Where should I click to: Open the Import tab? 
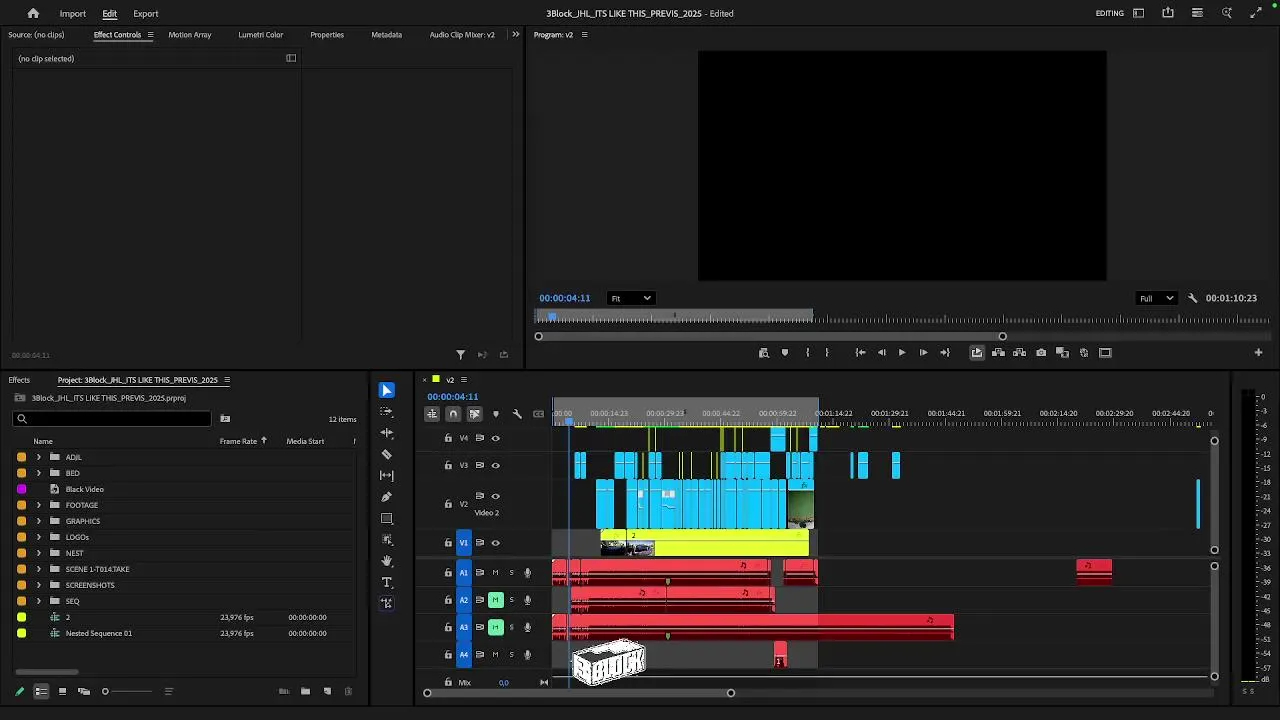coord(72,13)
